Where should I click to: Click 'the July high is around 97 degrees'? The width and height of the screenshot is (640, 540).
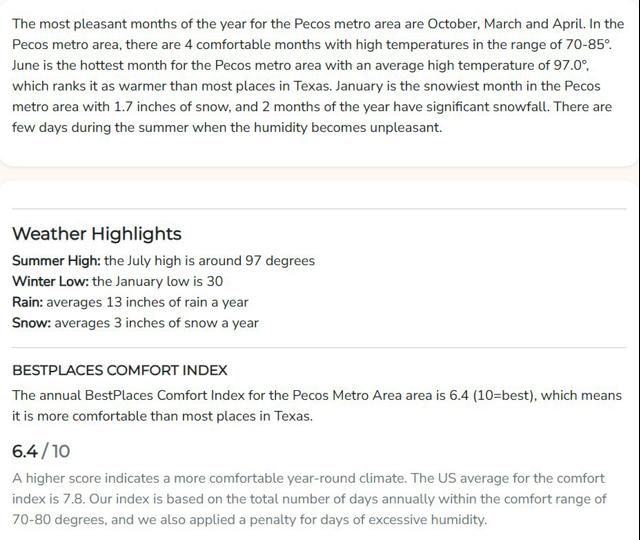(x=209, y=260)
